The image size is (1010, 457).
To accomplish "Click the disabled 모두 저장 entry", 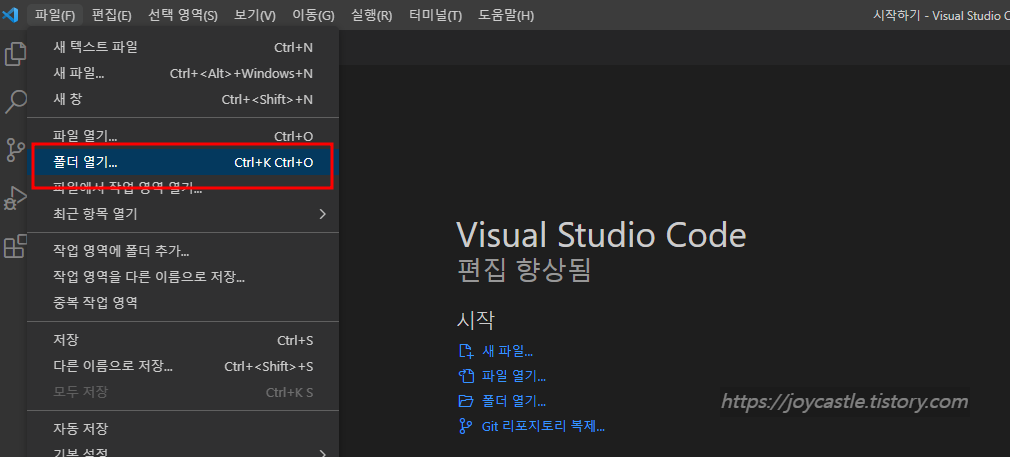I will tap(183, 392).
